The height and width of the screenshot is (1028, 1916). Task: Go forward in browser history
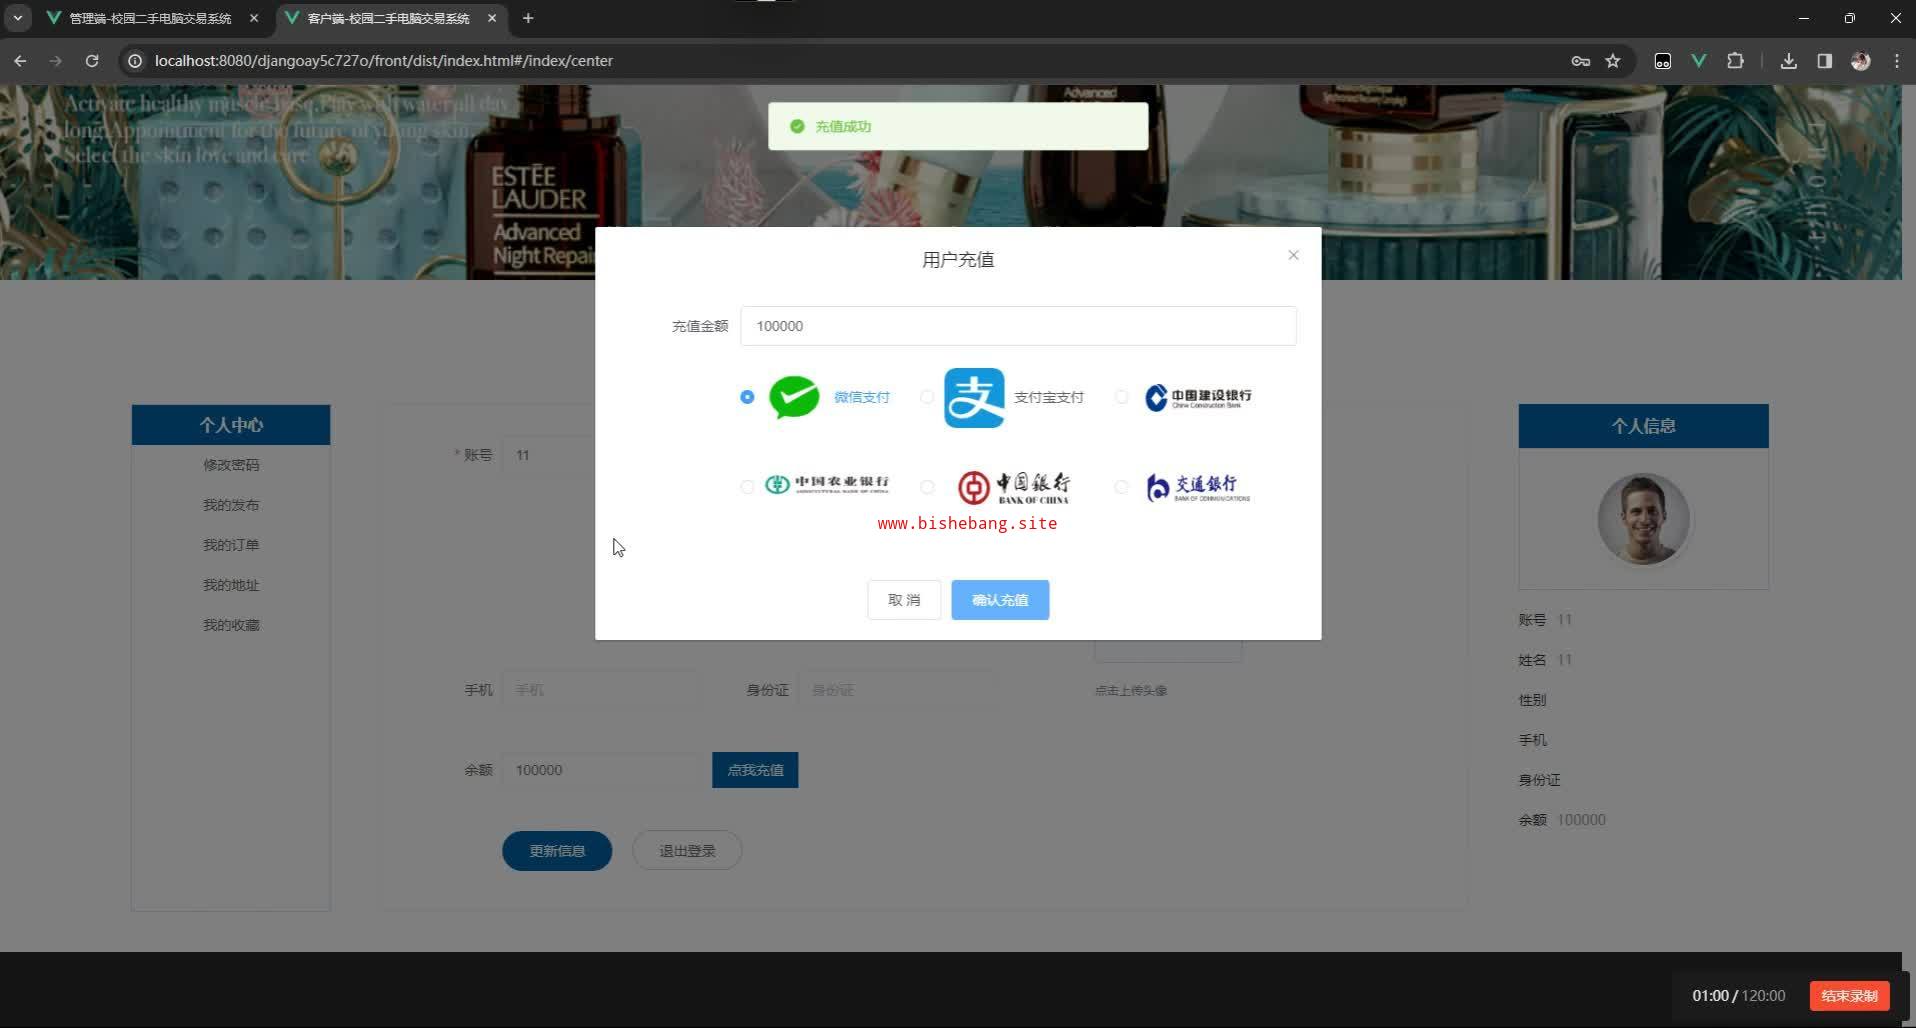(x=56, y=61)
